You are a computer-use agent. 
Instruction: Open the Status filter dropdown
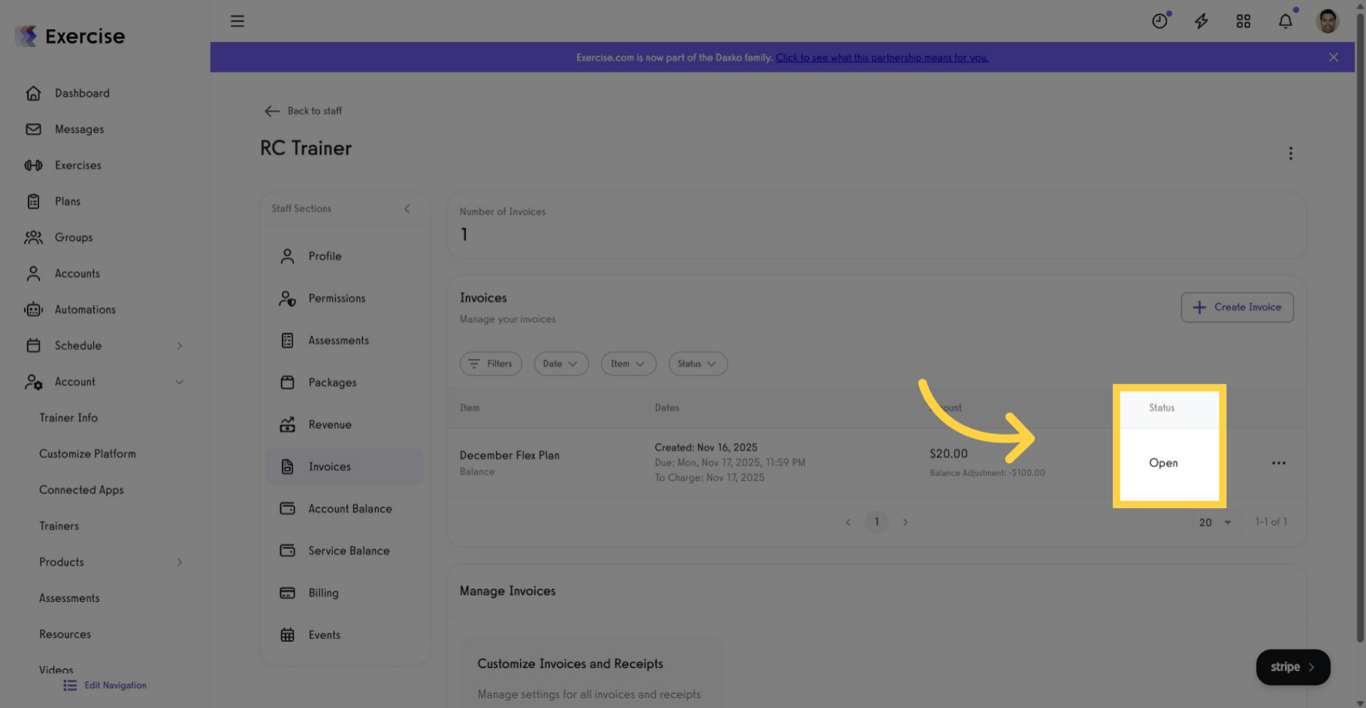coord(697,363)
